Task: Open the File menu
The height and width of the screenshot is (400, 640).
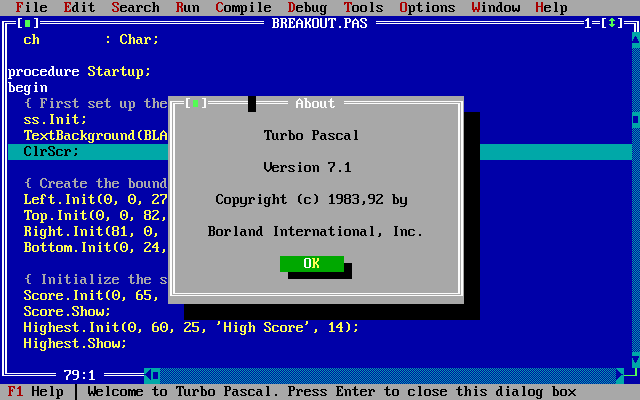Action: [31, 7]
